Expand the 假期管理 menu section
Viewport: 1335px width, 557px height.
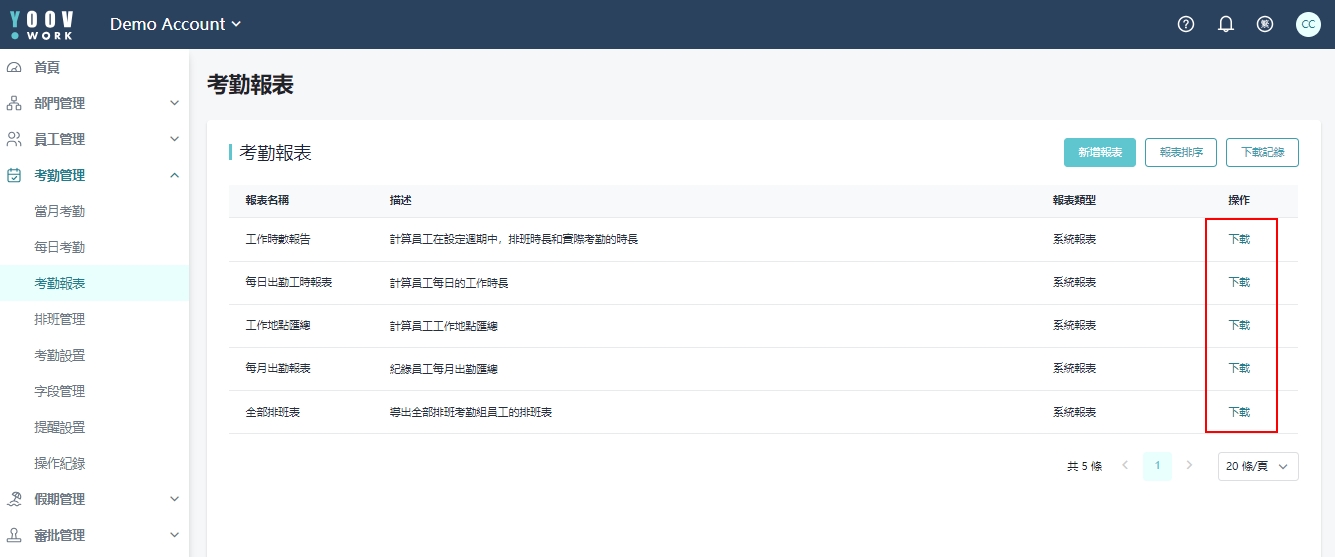174,499
